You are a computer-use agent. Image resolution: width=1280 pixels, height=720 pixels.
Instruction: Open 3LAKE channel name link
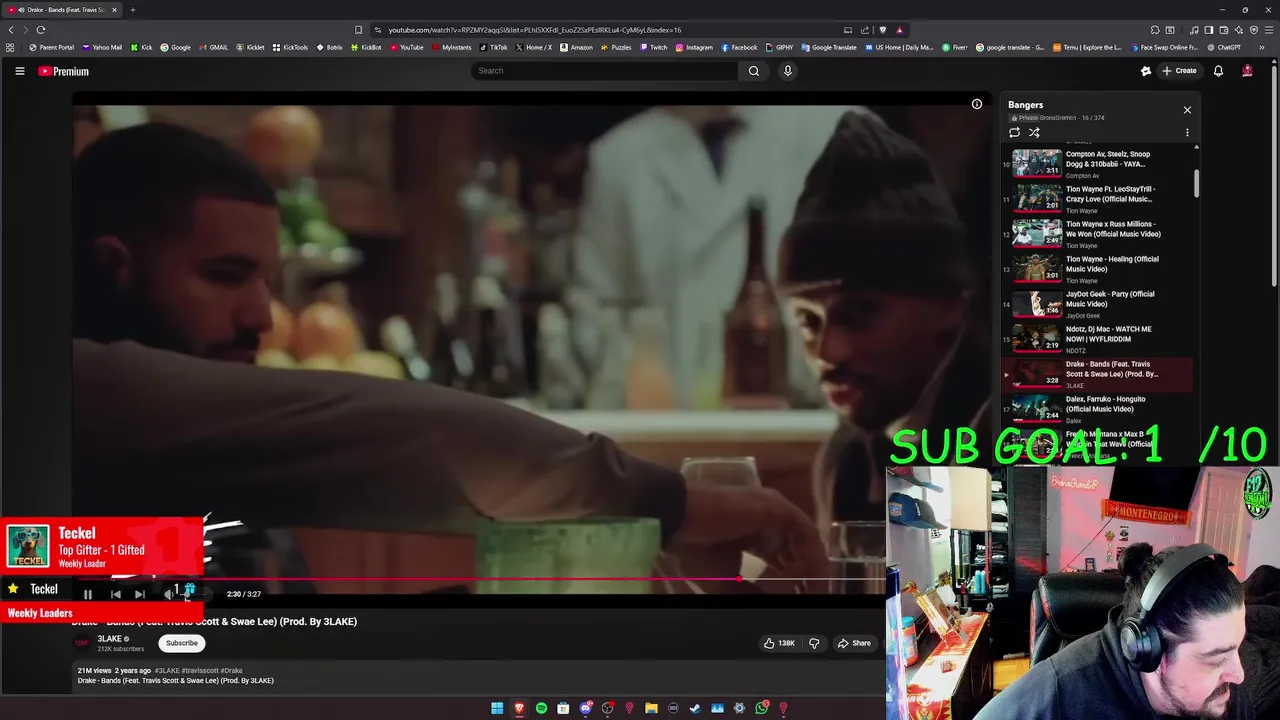(109, 639)
